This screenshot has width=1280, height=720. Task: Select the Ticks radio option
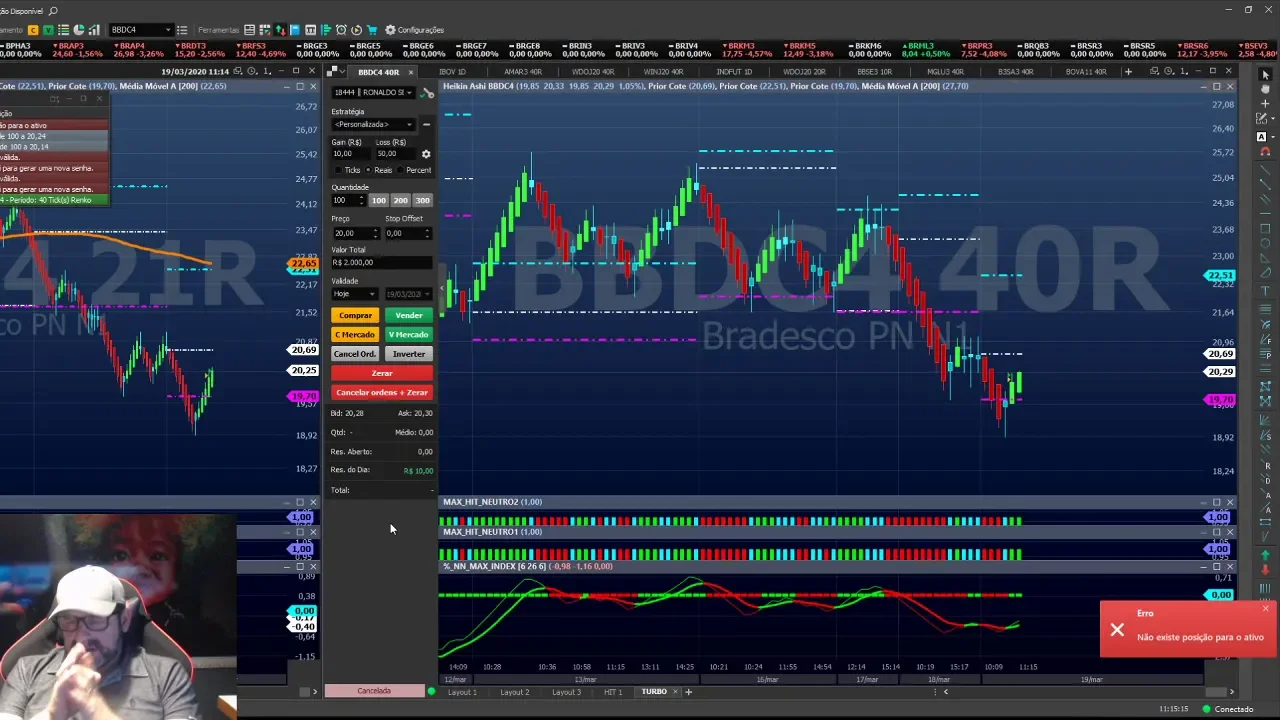[x=339, y=170]
